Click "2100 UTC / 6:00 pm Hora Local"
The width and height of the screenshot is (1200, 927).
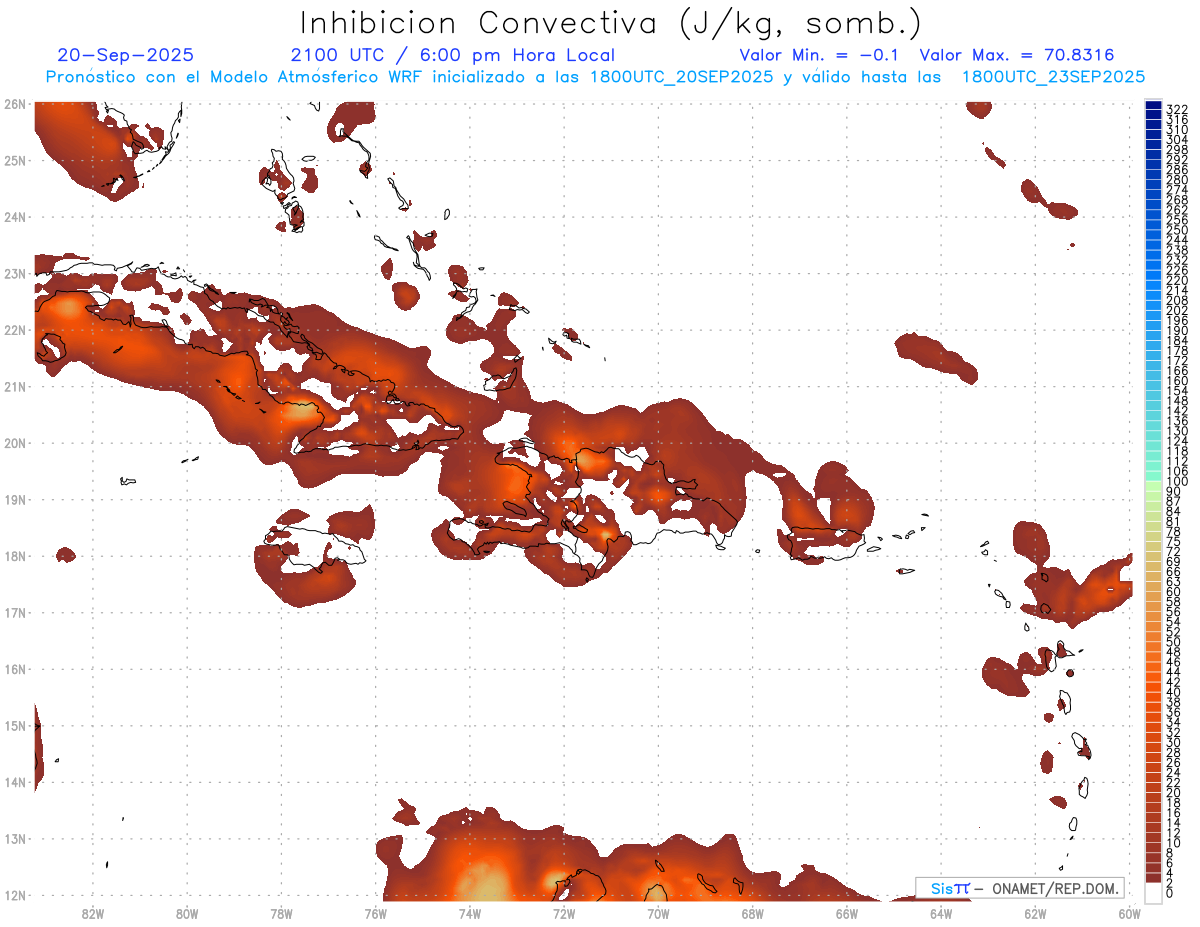tap(452, 55)
